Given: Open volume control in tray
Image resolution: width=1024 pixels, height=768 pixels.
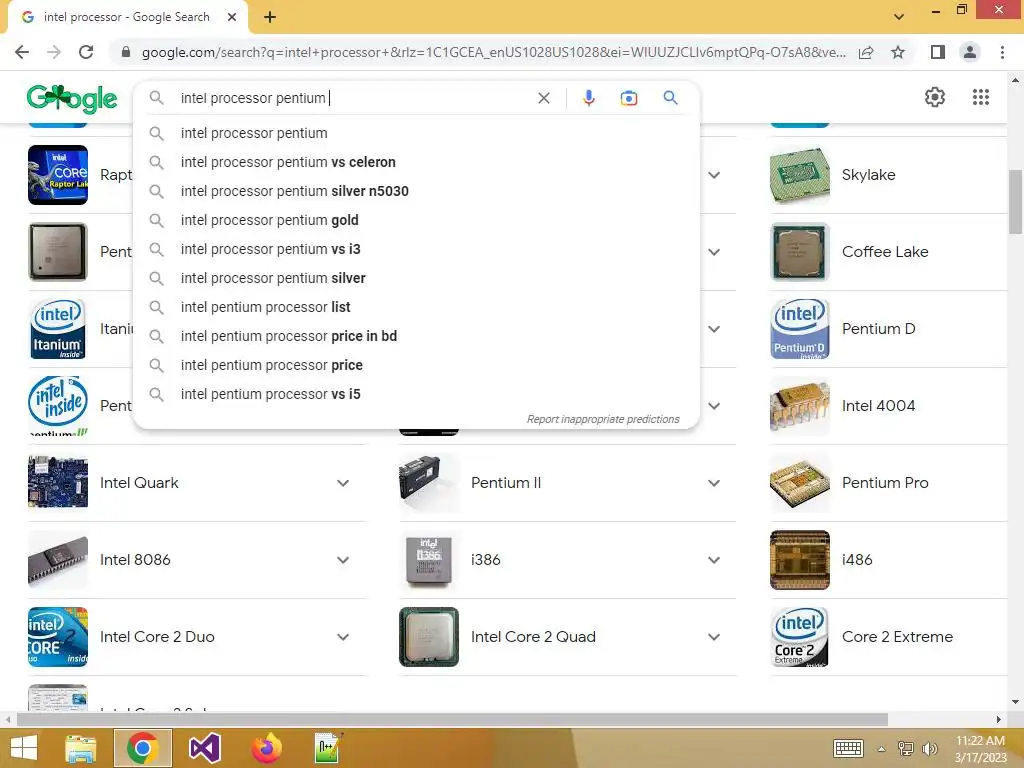Looking at the screenshot, I should pos(929,748).
